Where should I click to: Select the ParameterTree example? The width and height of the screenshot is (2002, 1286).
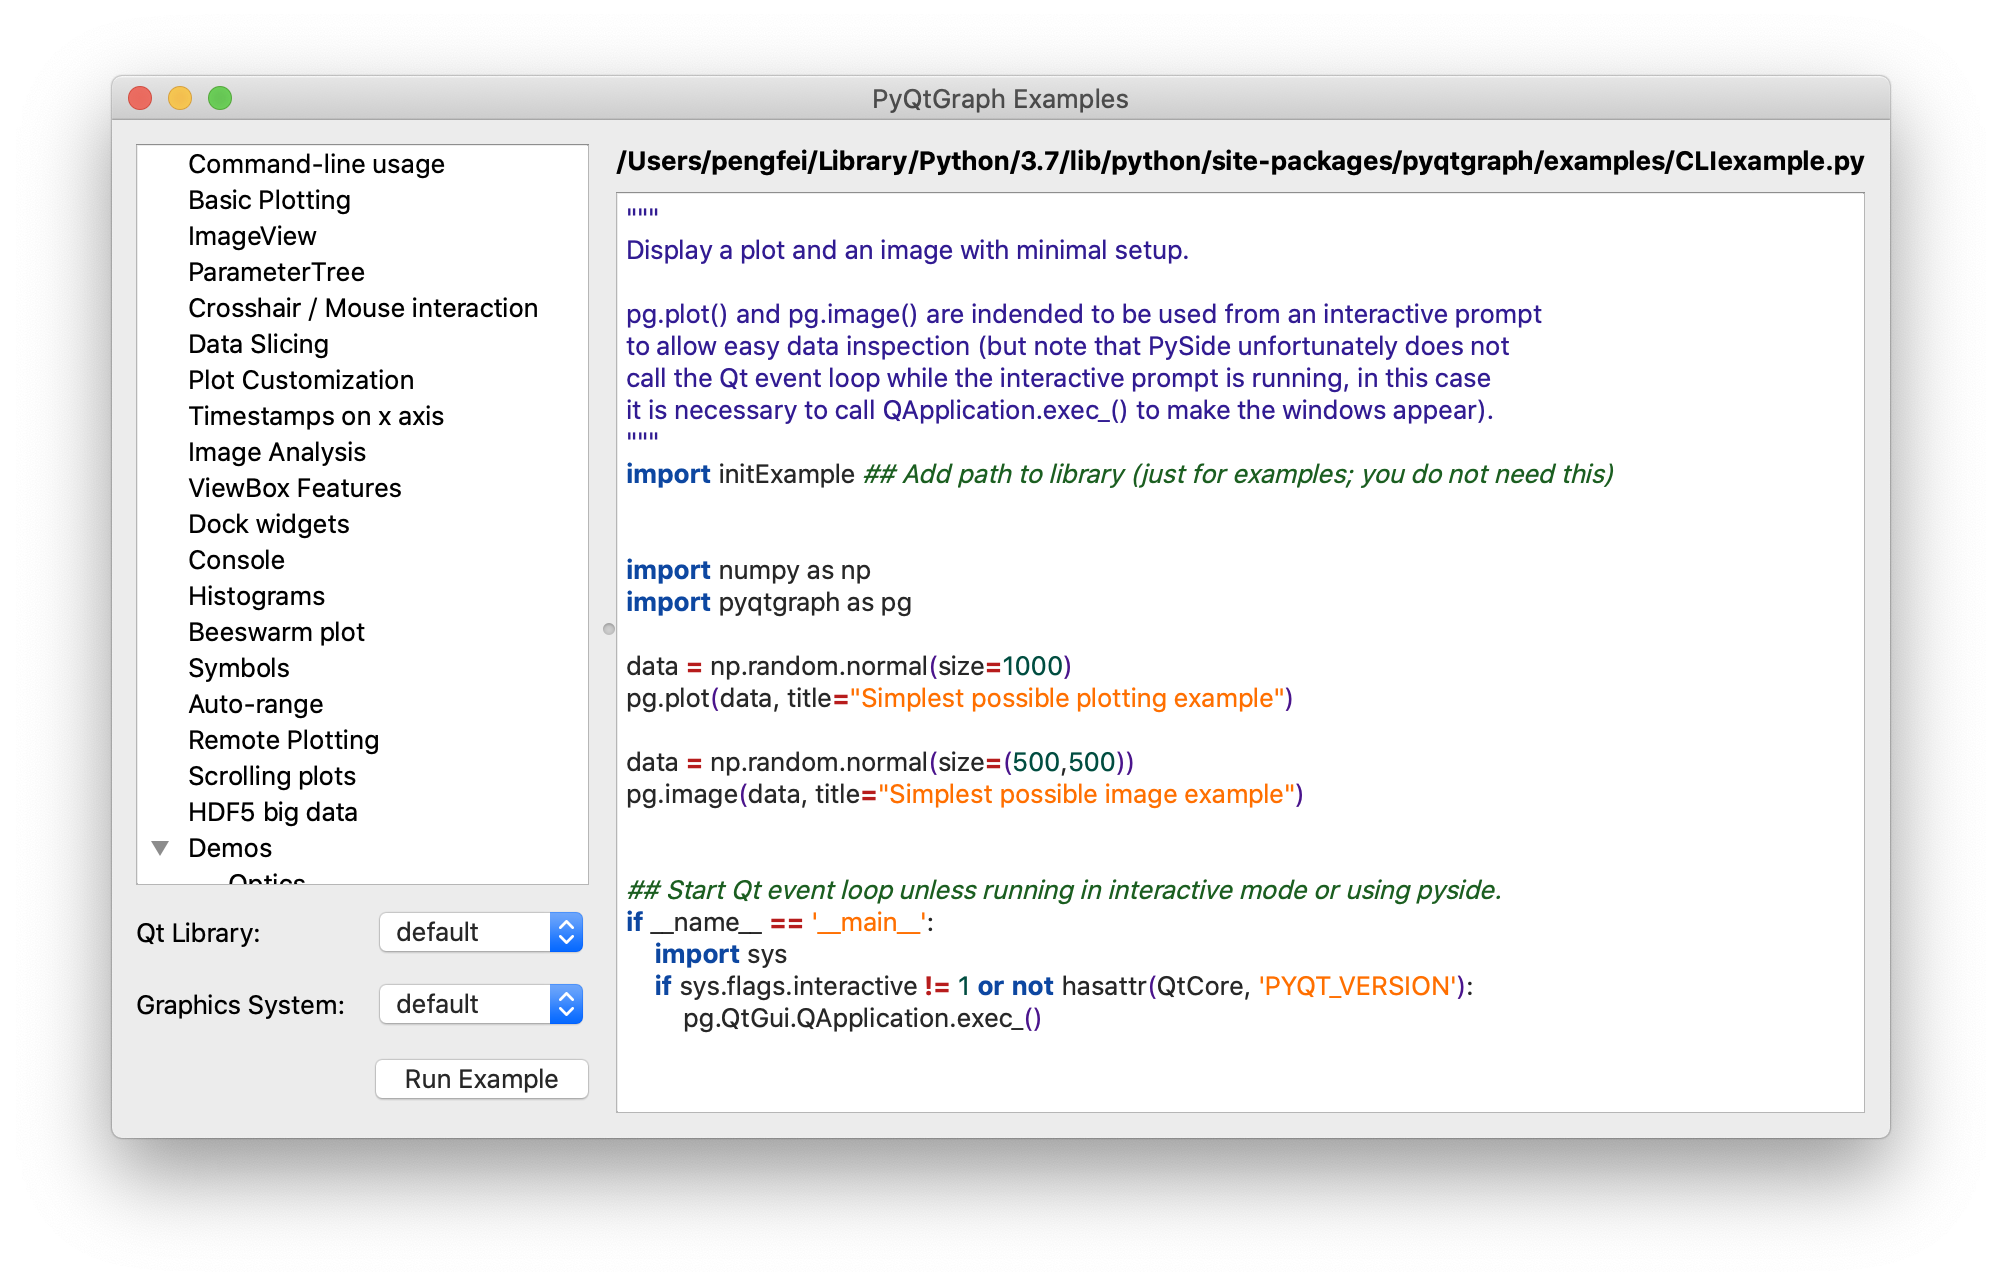pyautogui.click(x=276, y=272)
